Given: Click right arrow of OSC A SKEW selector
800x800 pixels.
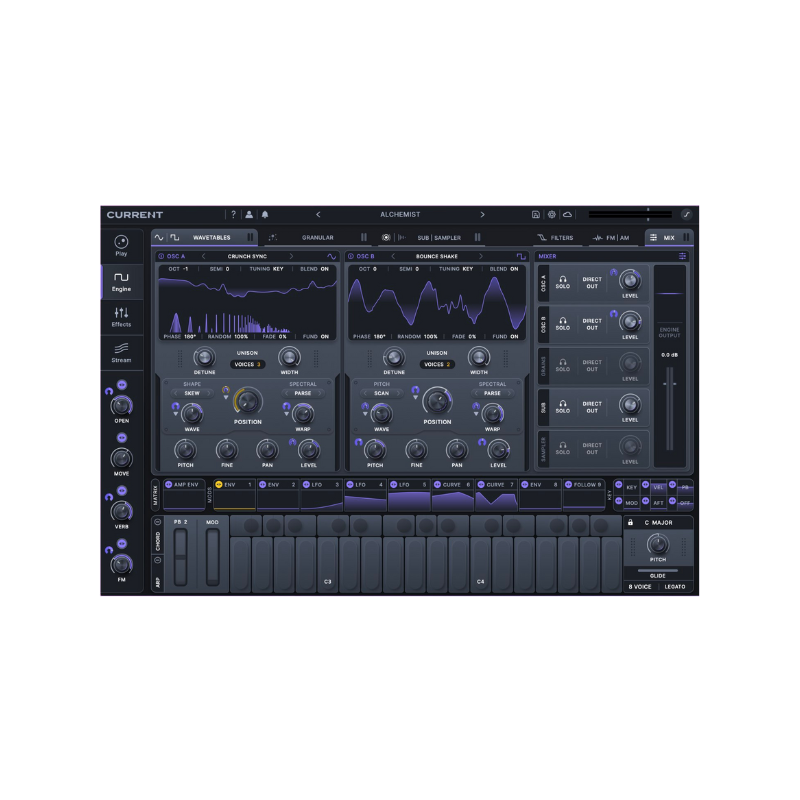Looking at the screenshot, I should pyautogui.click(x=208, y=393).
